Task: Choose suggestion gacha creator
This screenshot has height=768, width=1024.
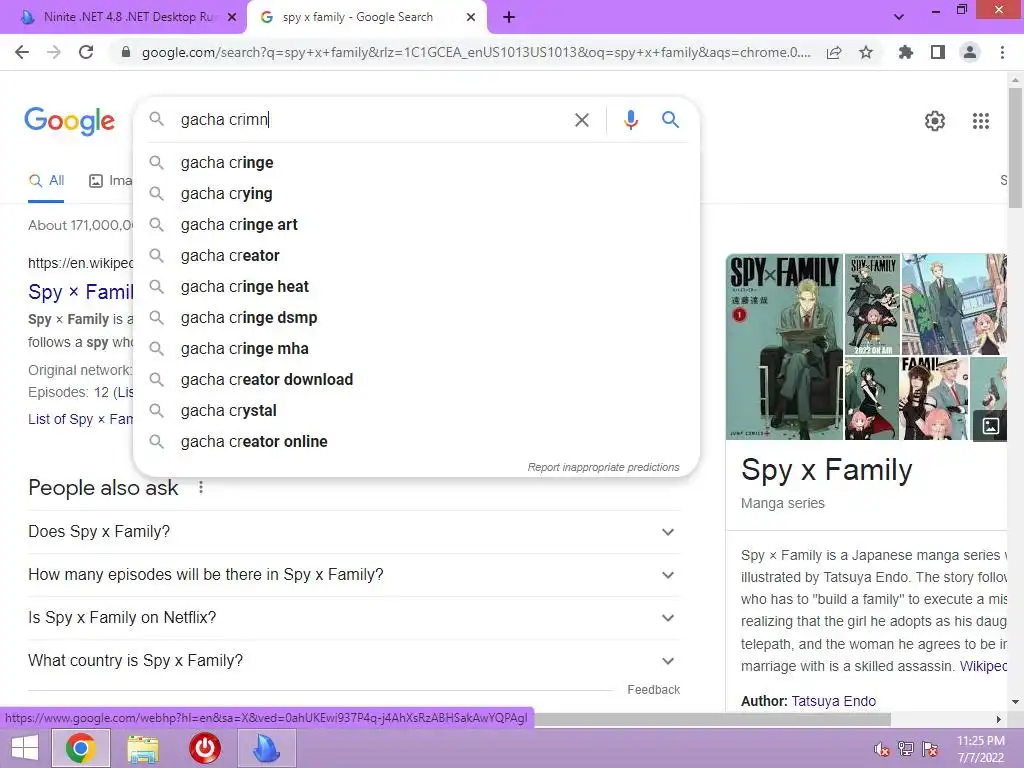Action: click(416, 255)
